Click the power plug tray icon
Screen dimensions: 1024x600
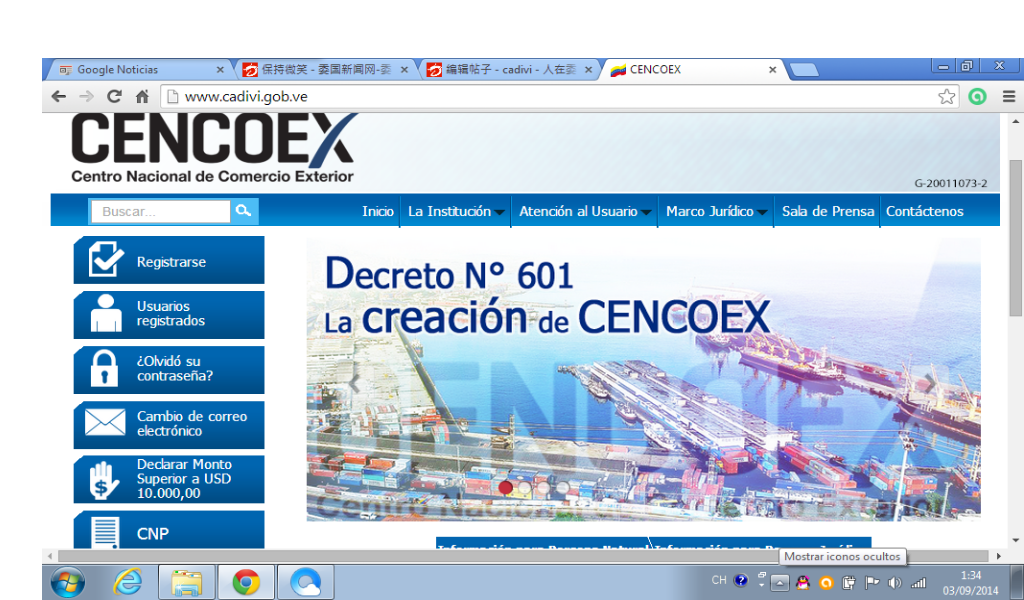coord(849,582)
